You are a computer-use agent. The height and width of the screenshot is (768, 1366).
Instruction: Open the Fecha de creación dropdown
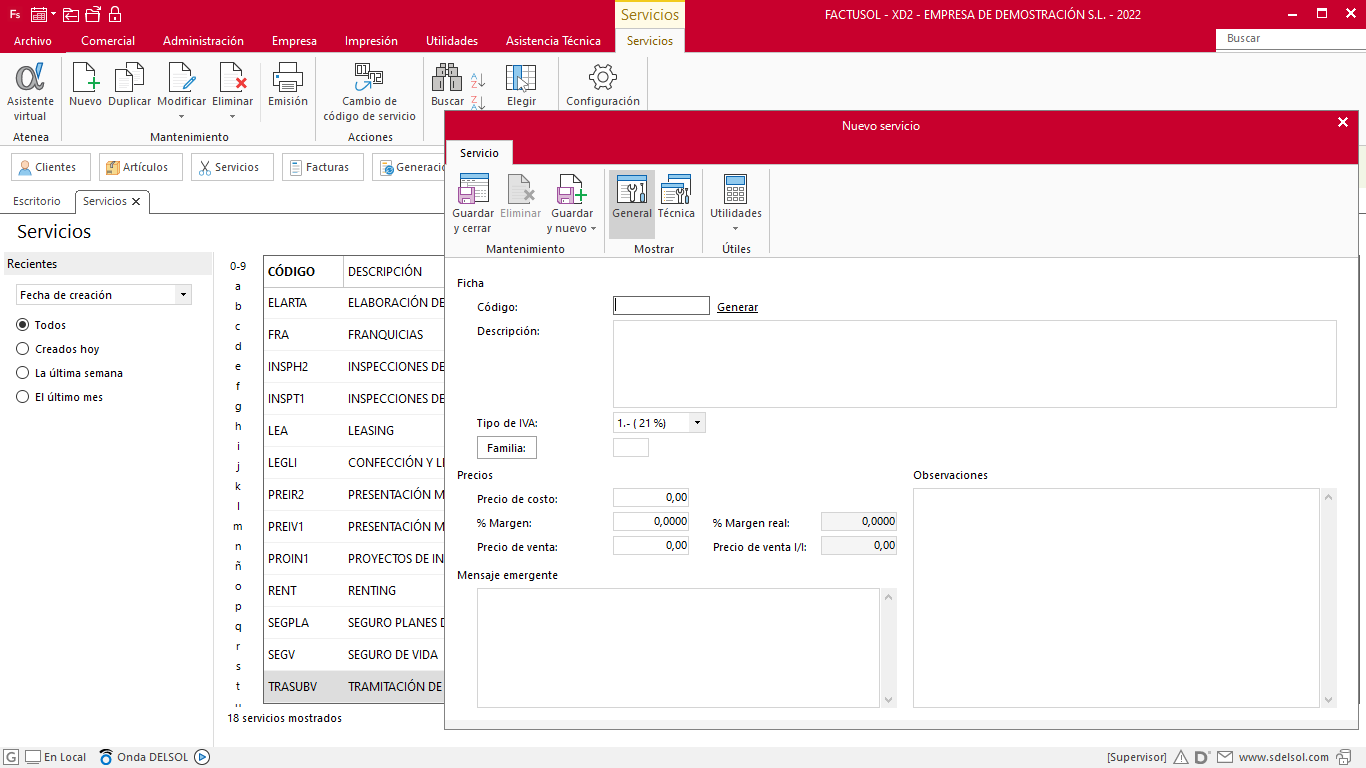(x=183, y=295)
